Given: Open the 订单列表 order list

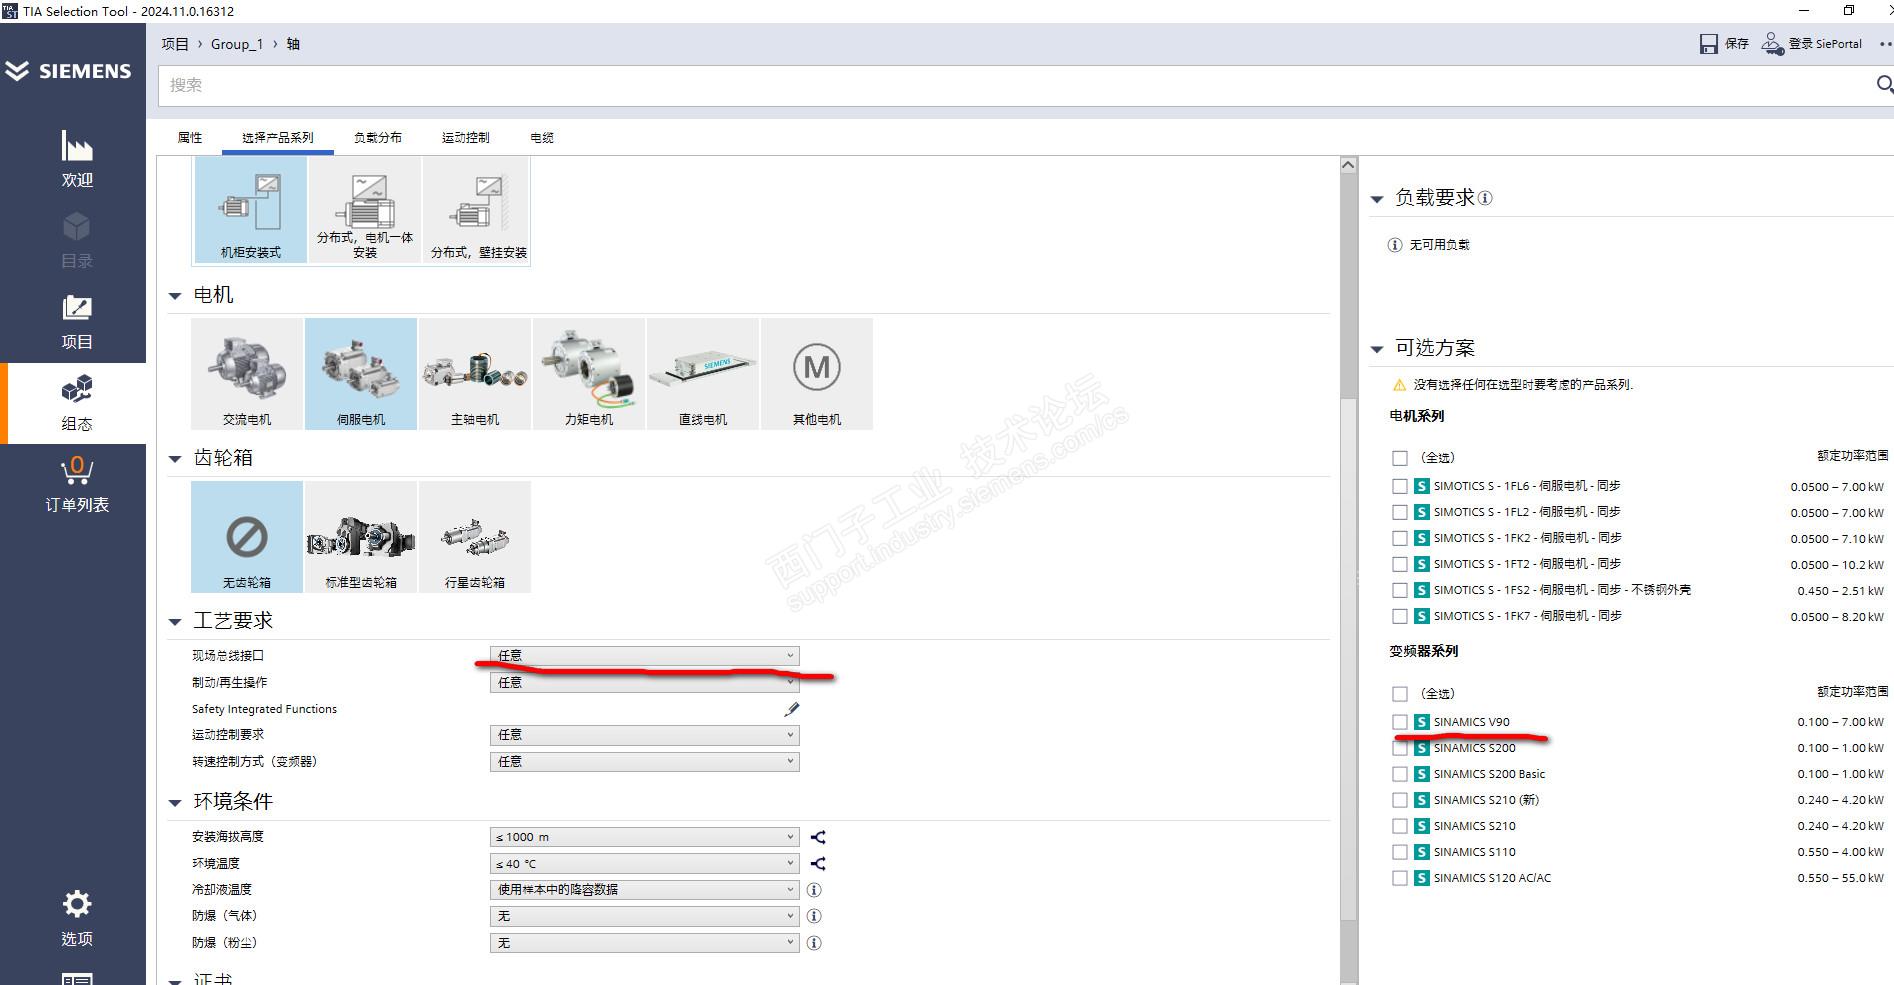Looking at the screenshot, I should [x=77, y=485].
